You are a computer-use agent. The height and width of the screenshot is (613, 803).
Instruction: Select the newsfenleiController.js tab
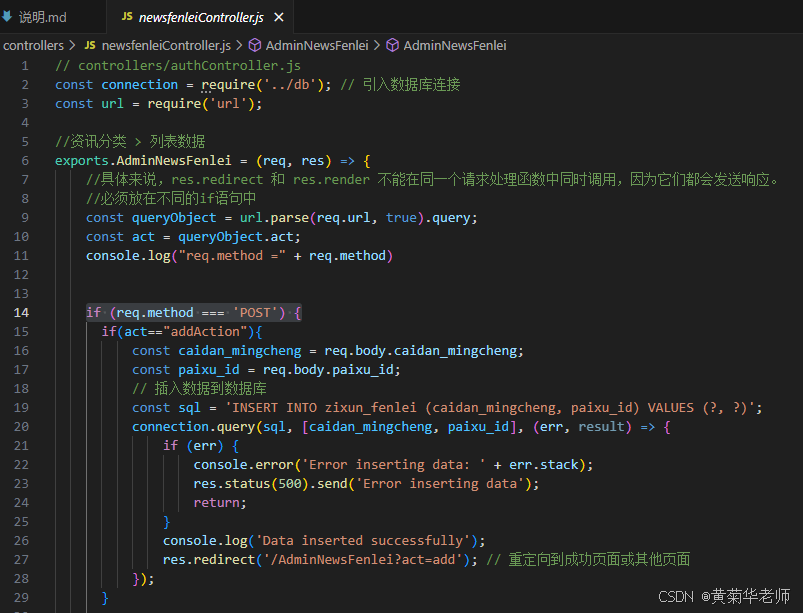coord(201,17)
